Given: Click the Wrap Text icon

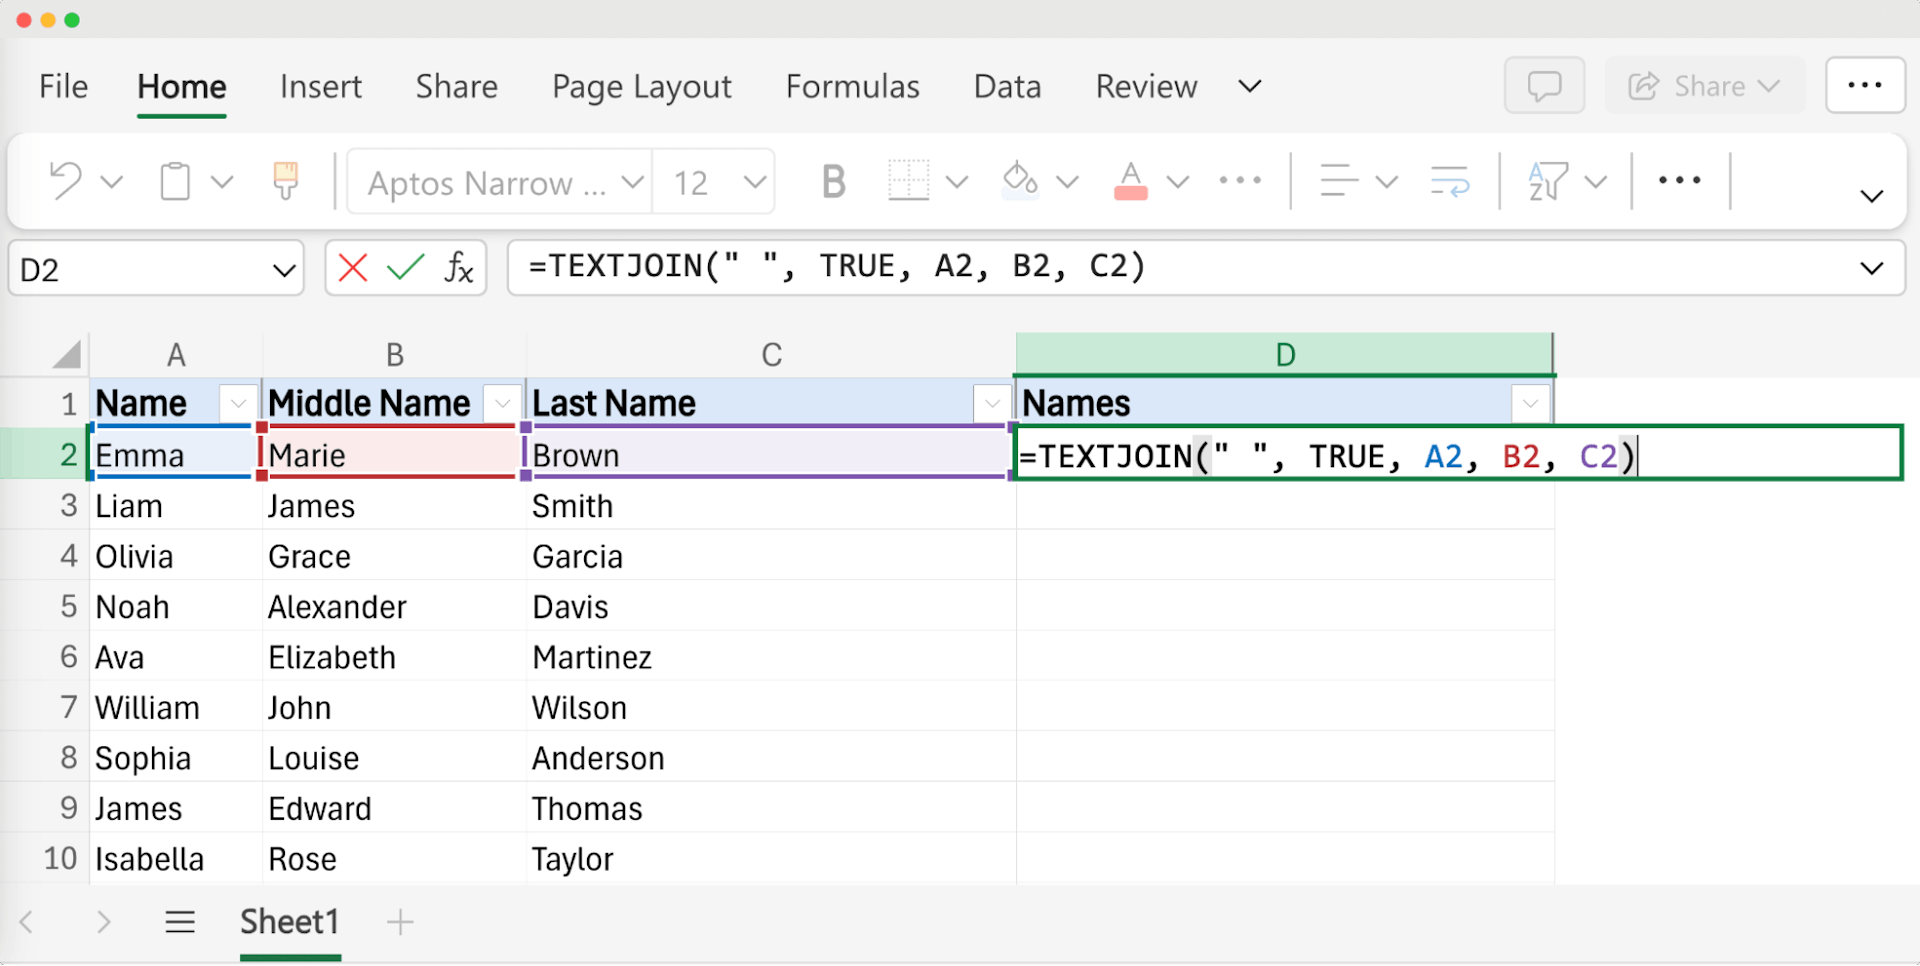Looking at the screenshot, I should tap(1449, 181).
